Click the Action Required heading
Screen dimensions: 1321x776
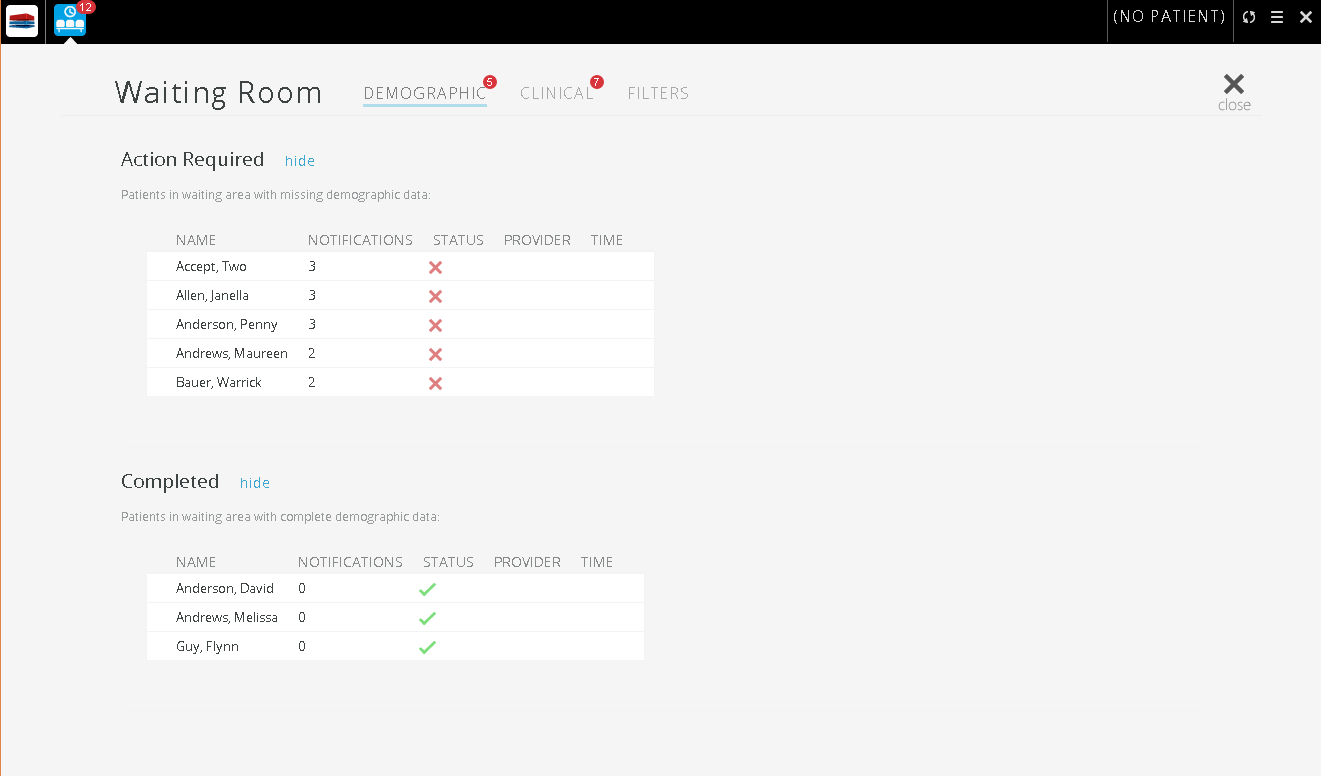(192, 160)
